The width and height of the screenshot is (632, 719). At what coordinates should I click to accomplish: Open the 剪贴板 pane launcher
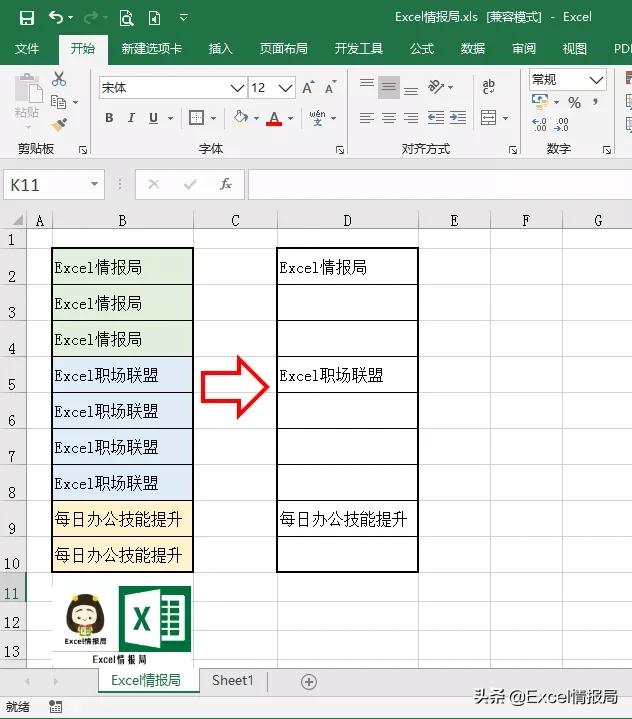click(x=83, y=150)
